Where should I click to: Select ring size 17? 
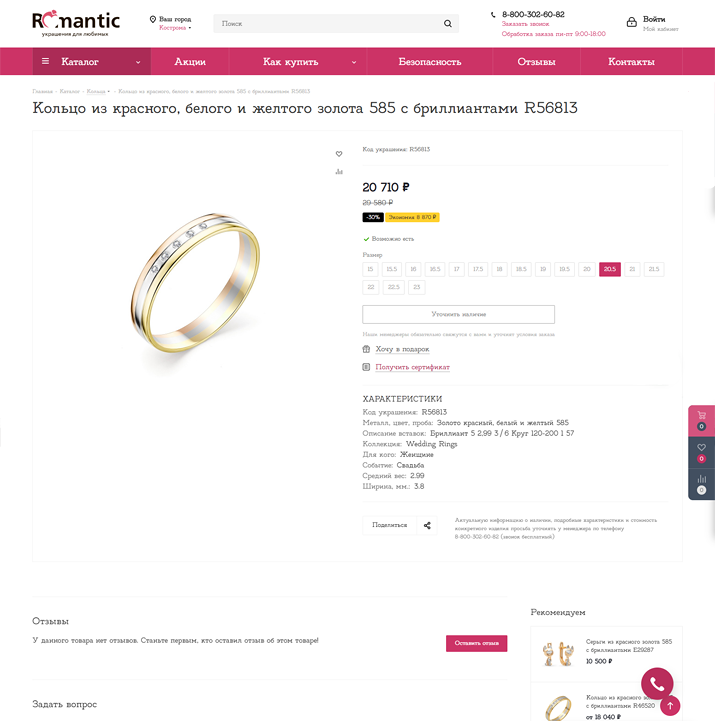(456, 269)
